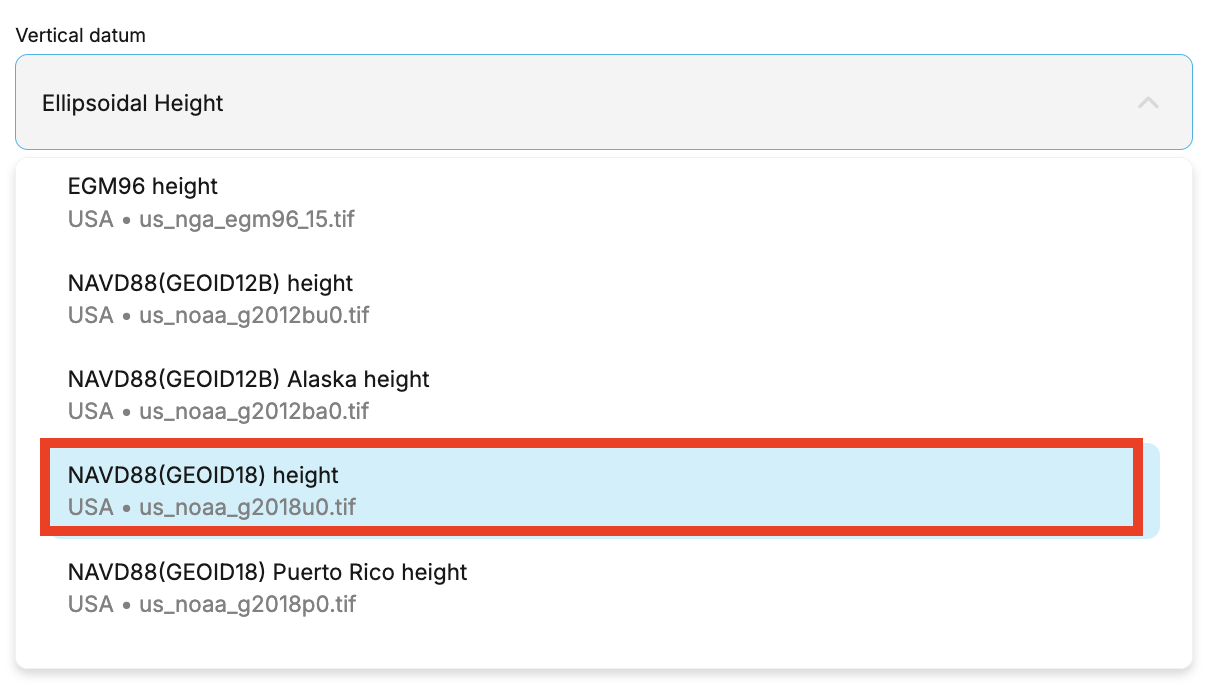Click empty space below Puerto Rico option
This screenshot has width=1224, height=698.
pos(604,648)
